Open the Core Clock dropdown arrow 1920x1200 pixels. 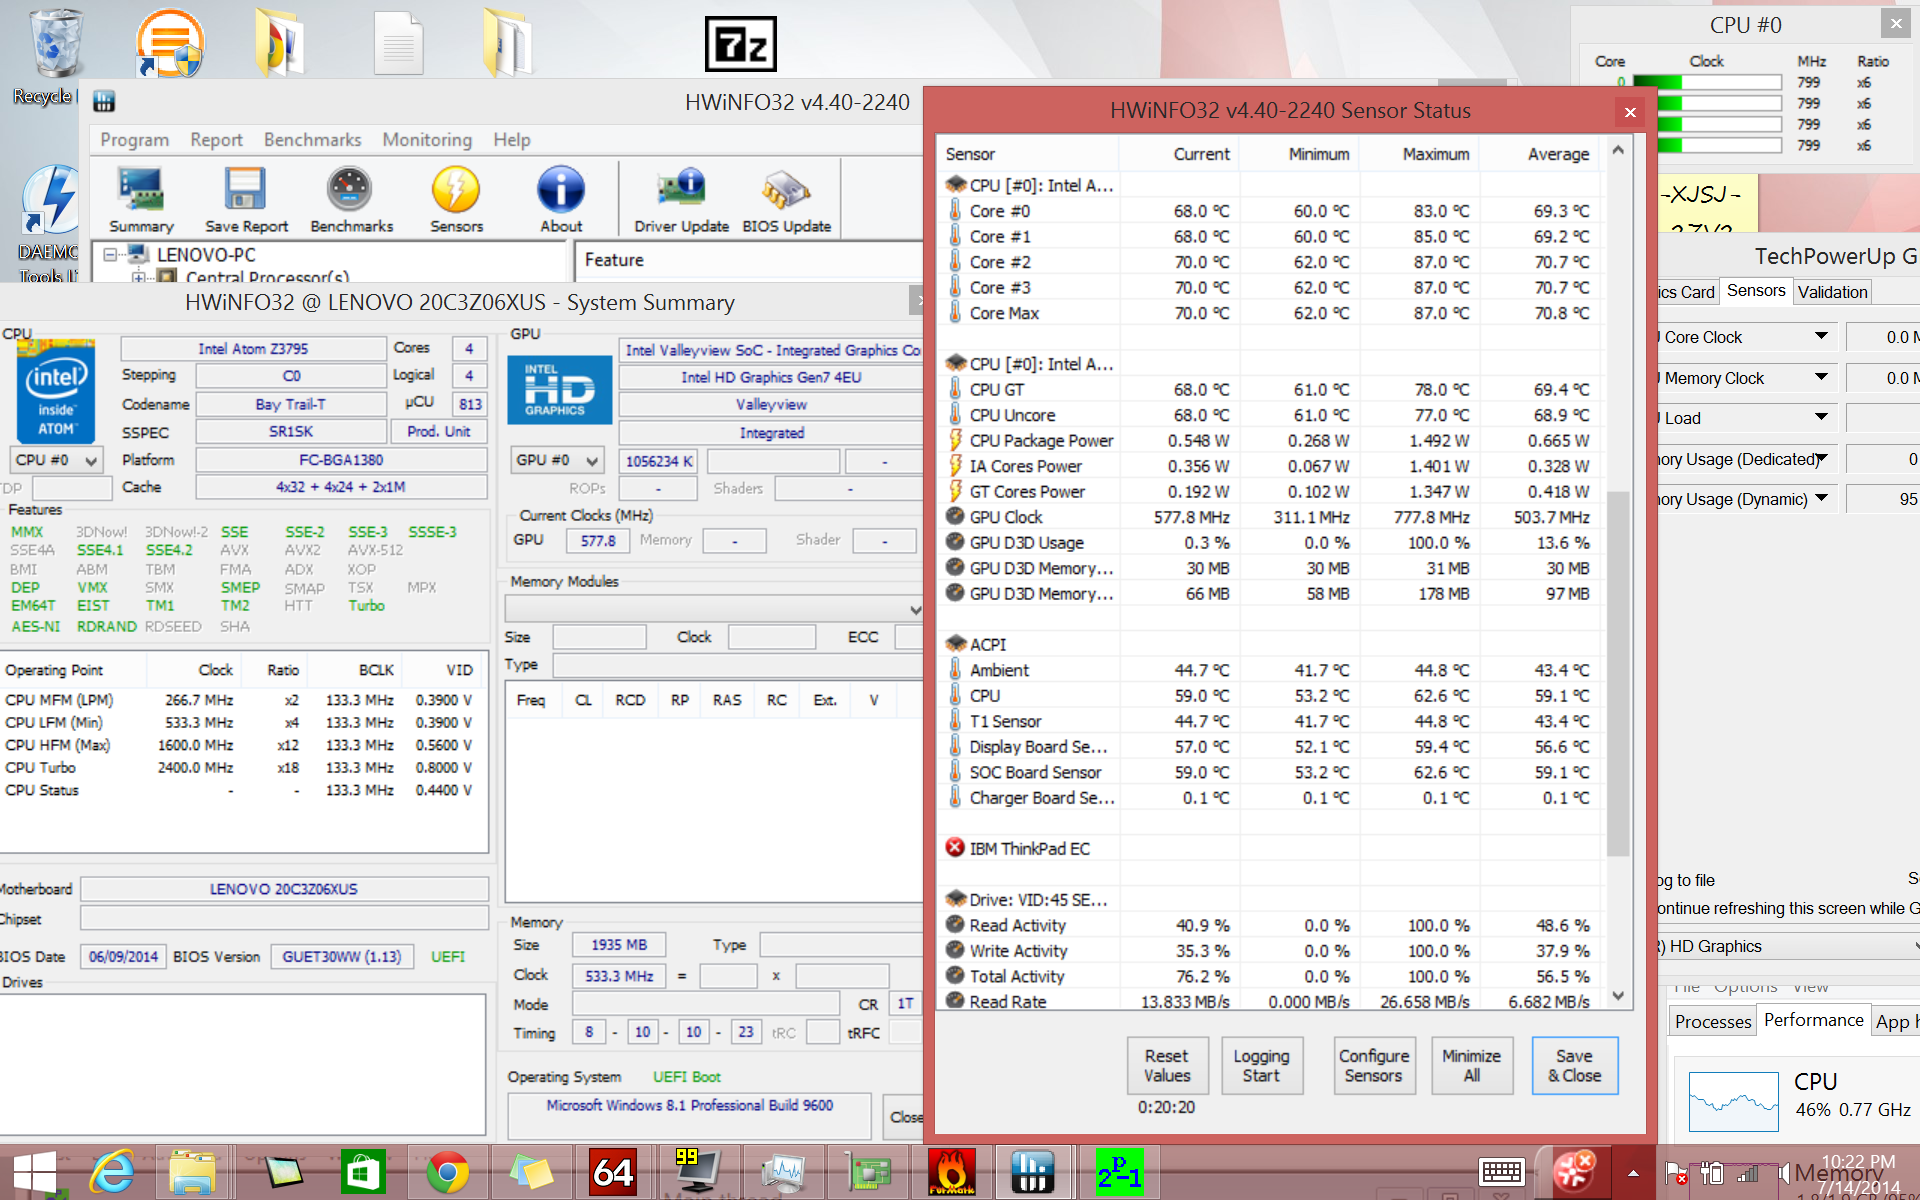click(1821, 337)
